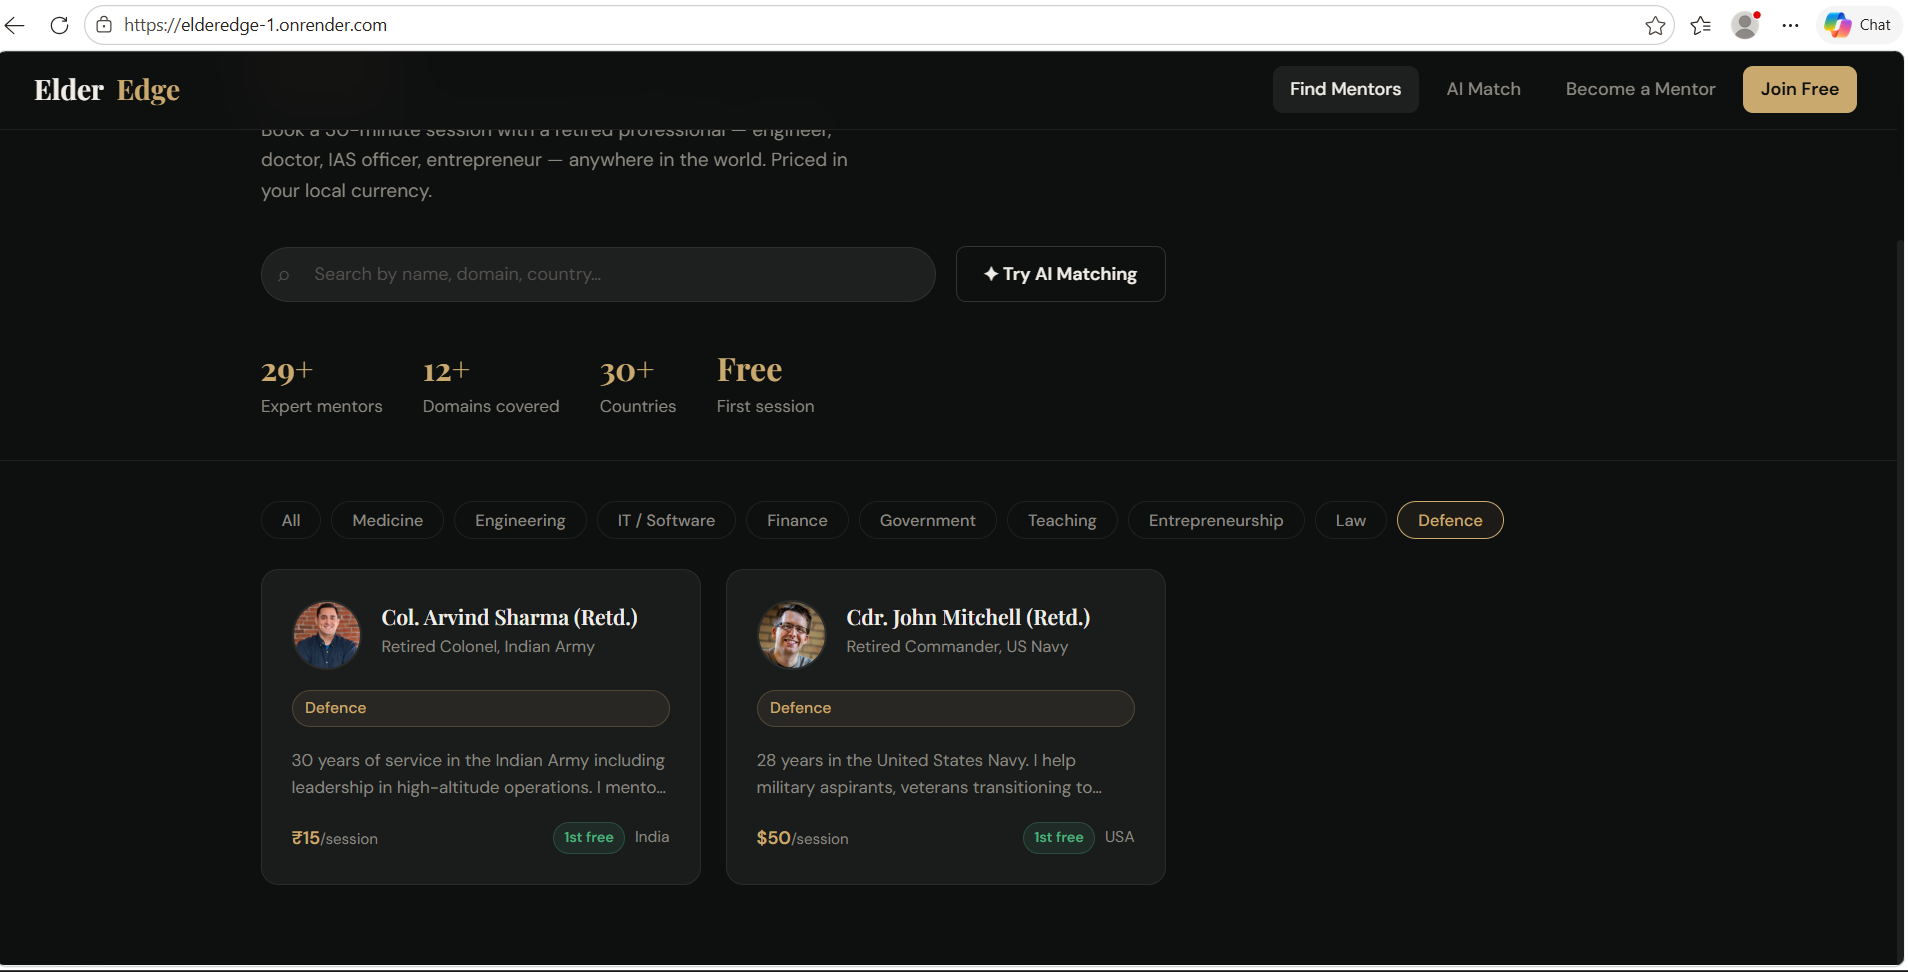Filter mentors by Entrepreneurship
The height and width of the screenshot is (972, 1908).
[1216, 520]
